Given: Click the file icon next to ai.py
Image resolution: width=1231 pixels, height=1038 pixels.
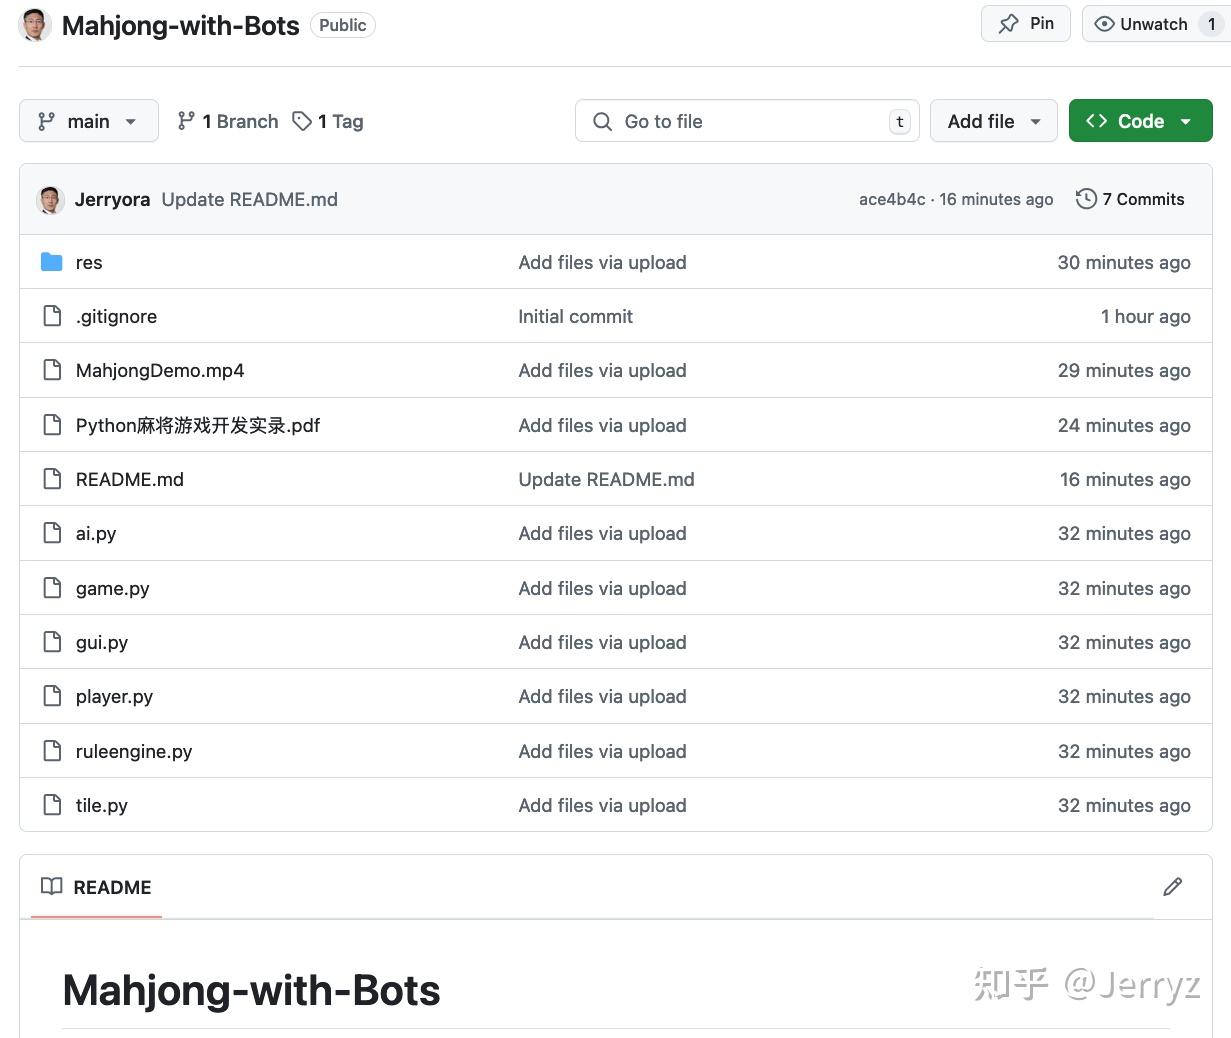Looking at the screenshot, I should (52, 533).
